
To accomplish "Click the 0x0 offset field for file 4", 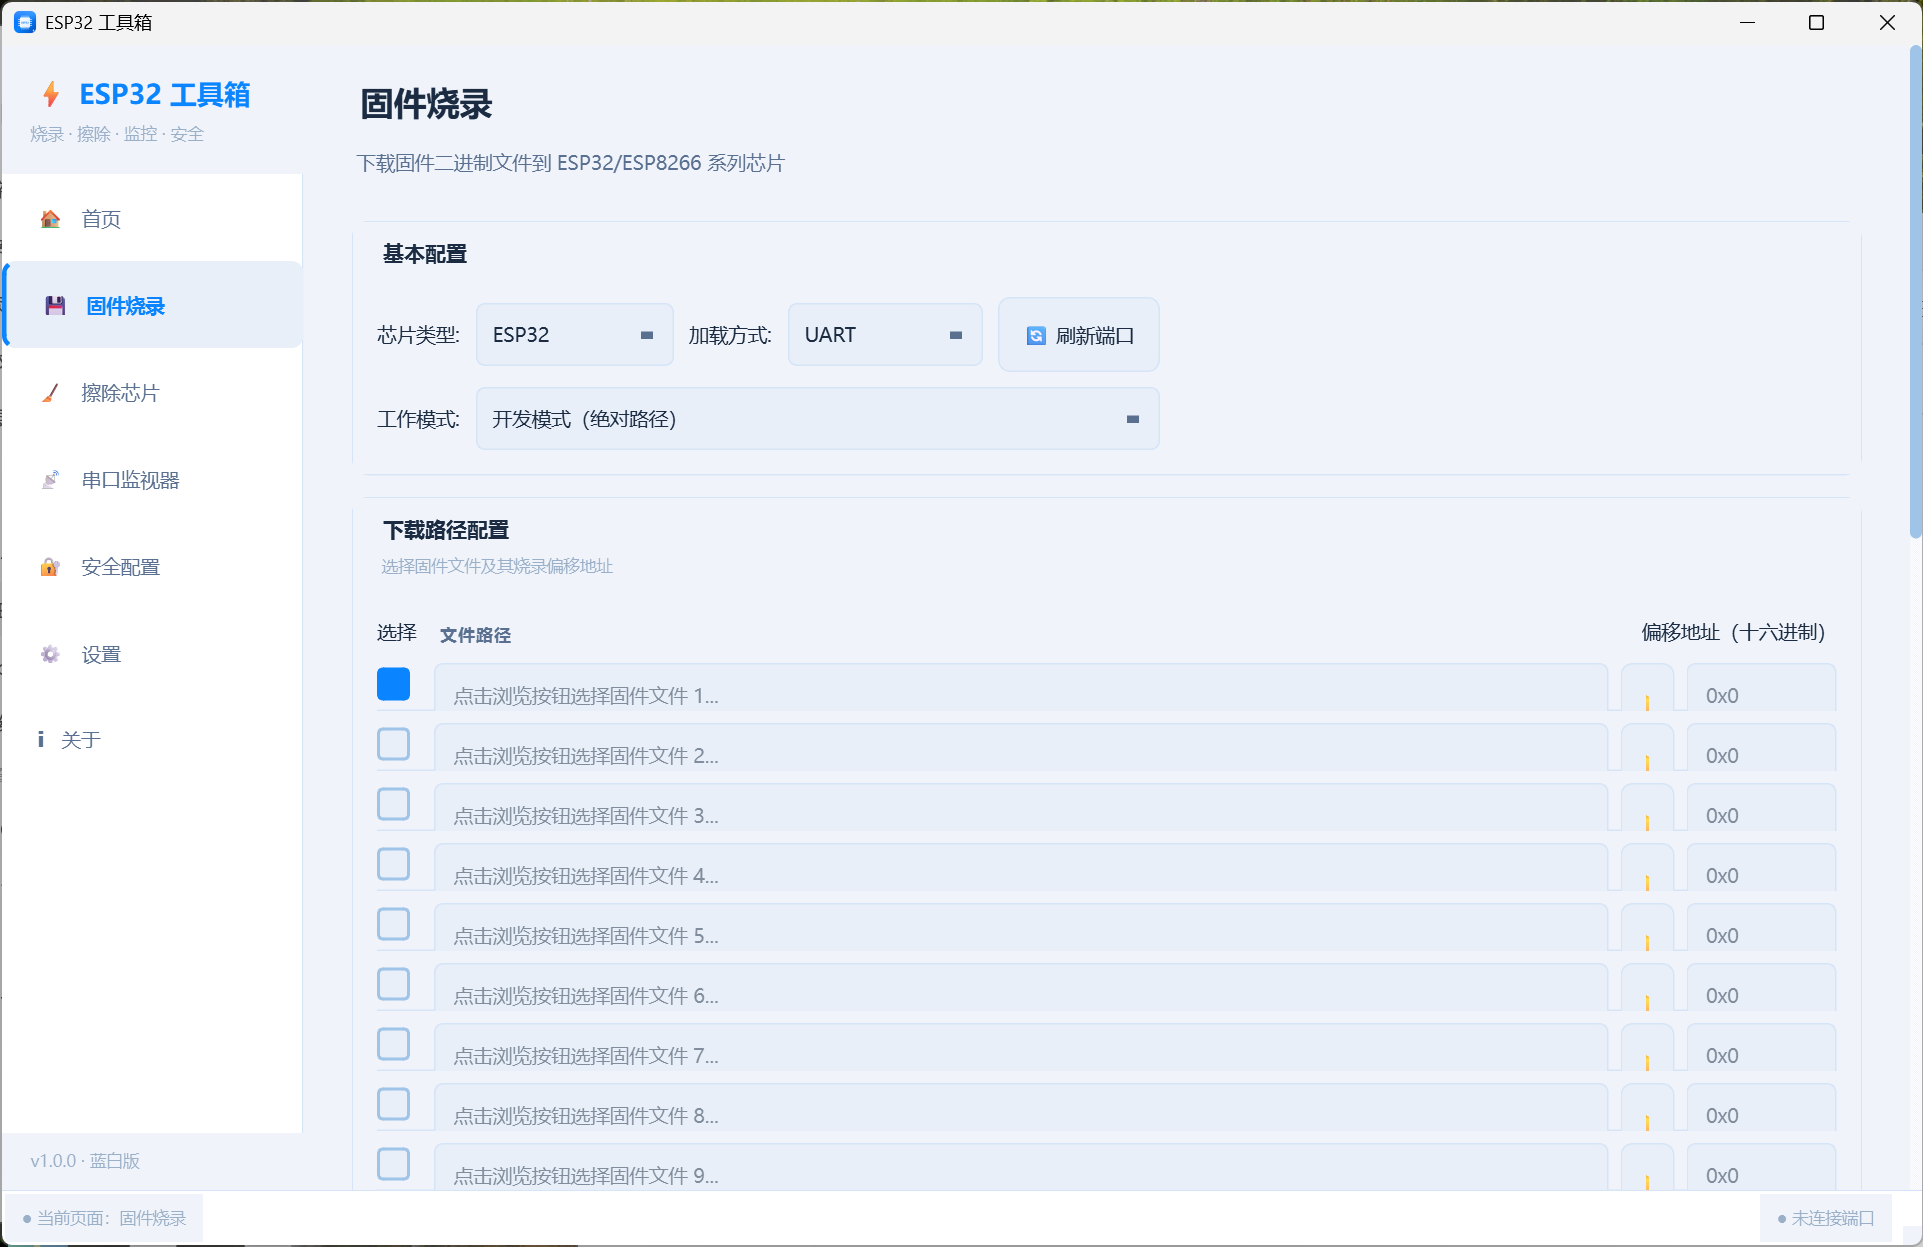I will 1761,868.
